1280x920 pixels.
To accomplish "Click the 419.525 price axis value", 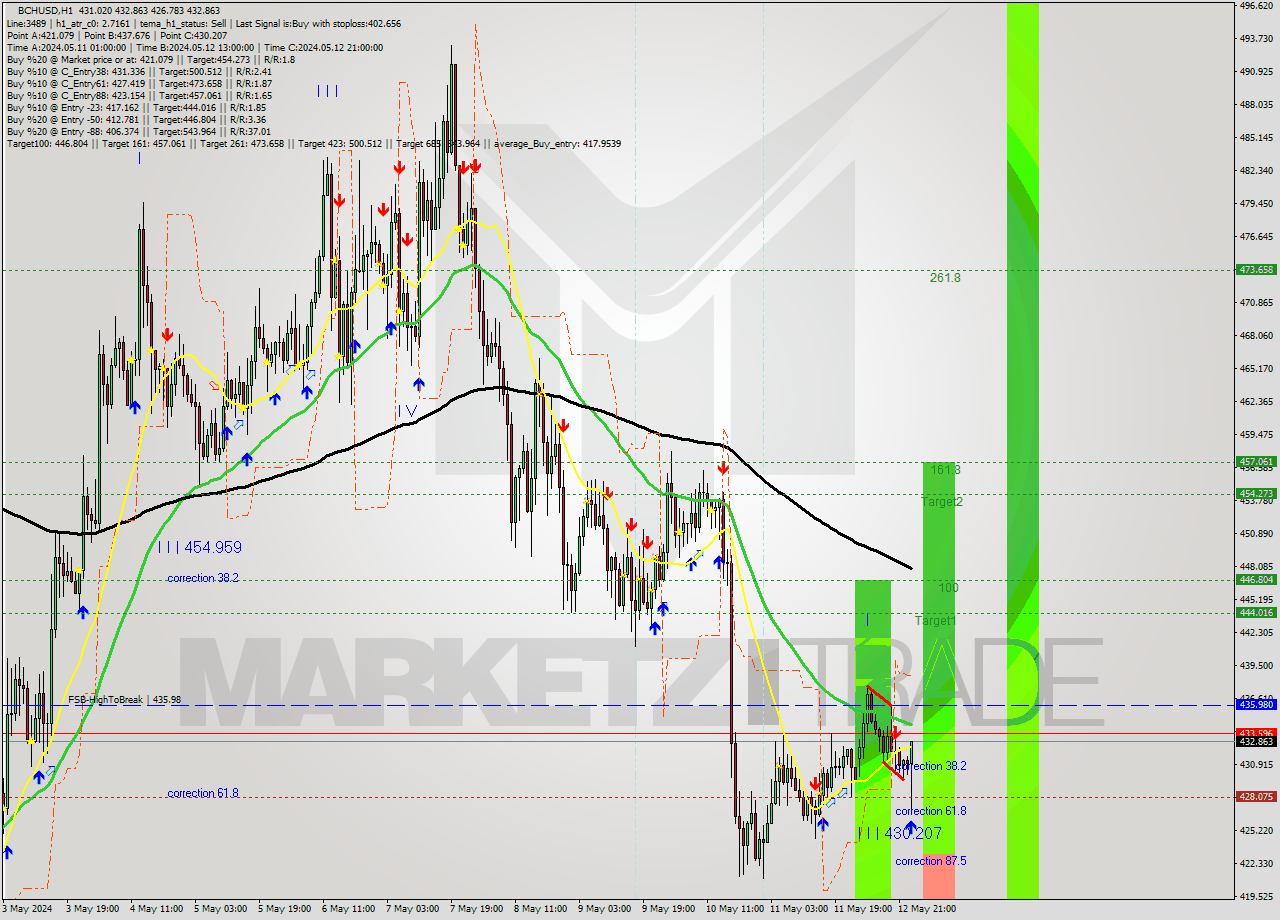I will [1256, 897].
